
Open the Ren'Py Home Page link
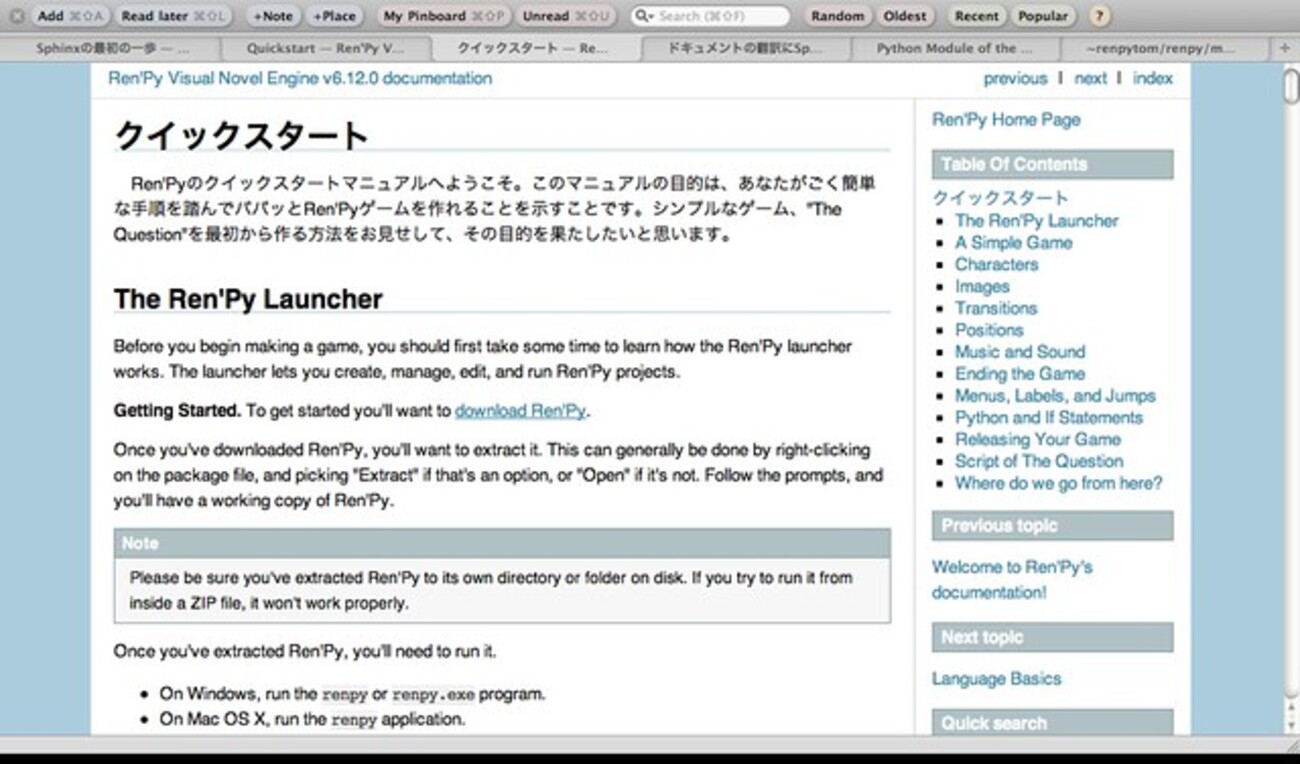(x=1006, y=120)
